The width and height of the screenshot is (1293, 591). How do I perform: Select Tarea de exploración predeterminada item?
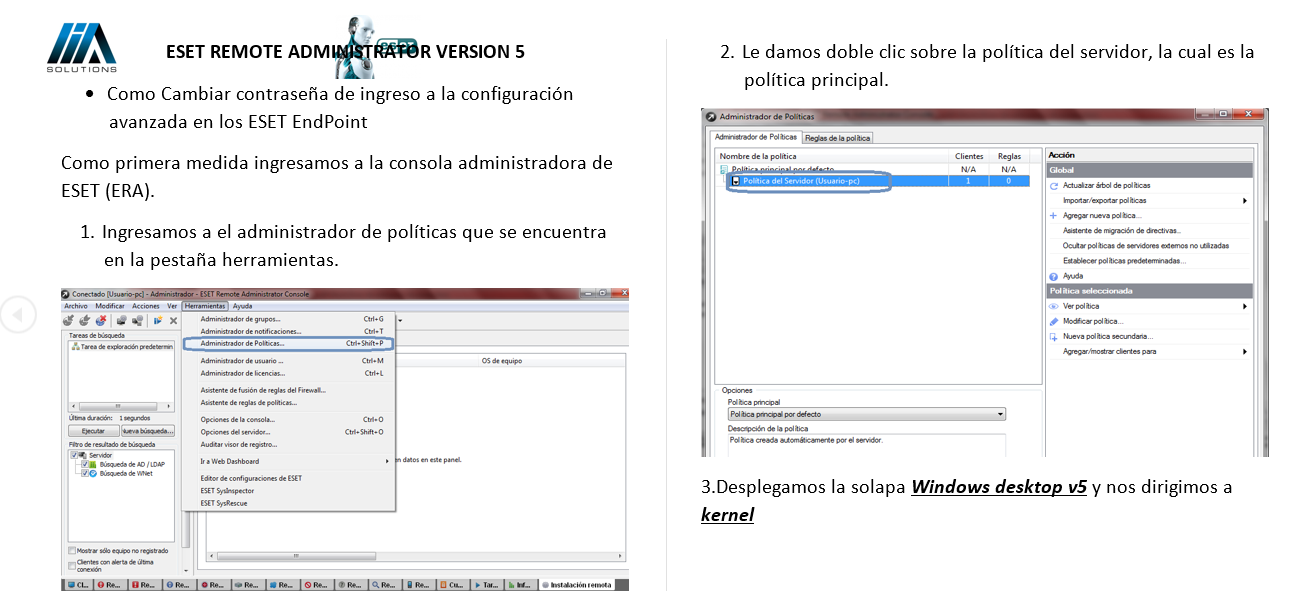122,346
